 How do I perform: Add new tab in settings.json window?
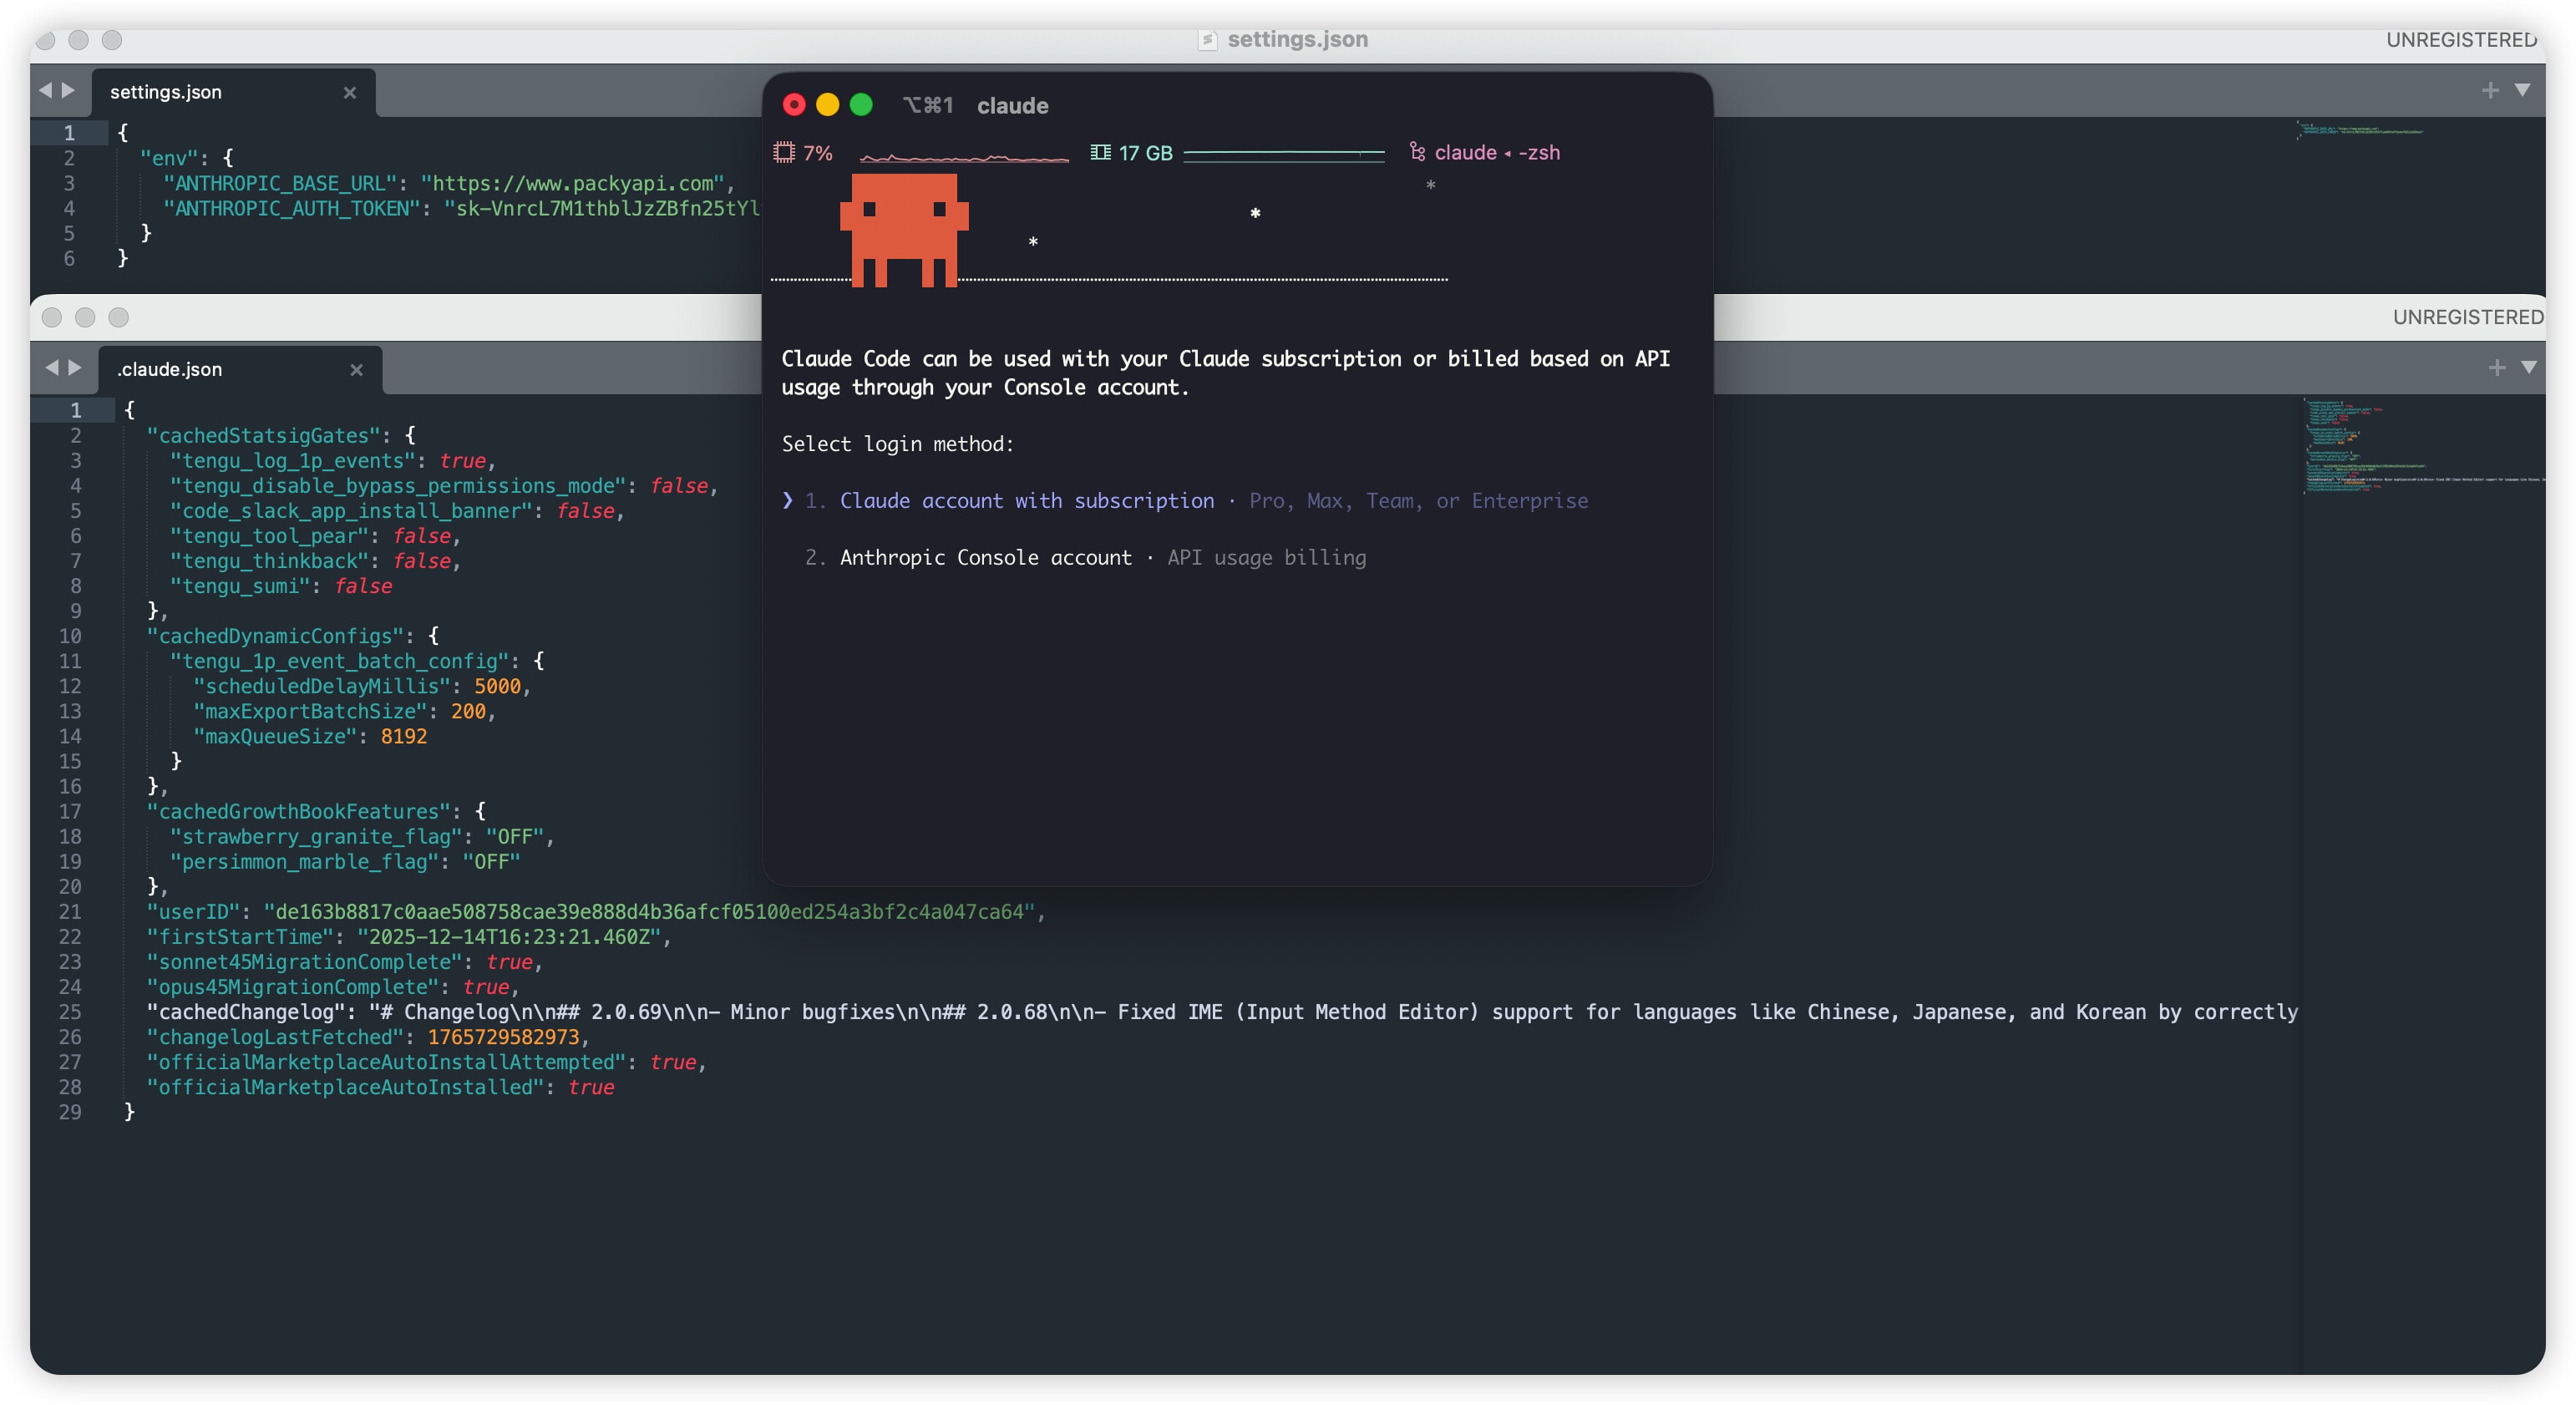(2490, 90)
